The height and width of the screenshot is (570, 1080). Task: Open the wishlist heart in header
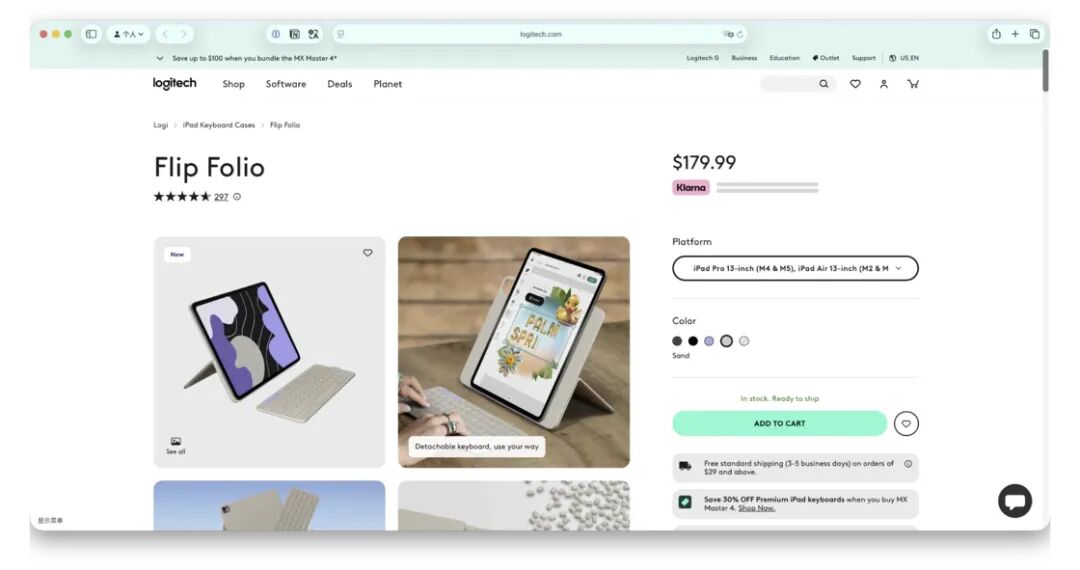[x=855, y=84]
